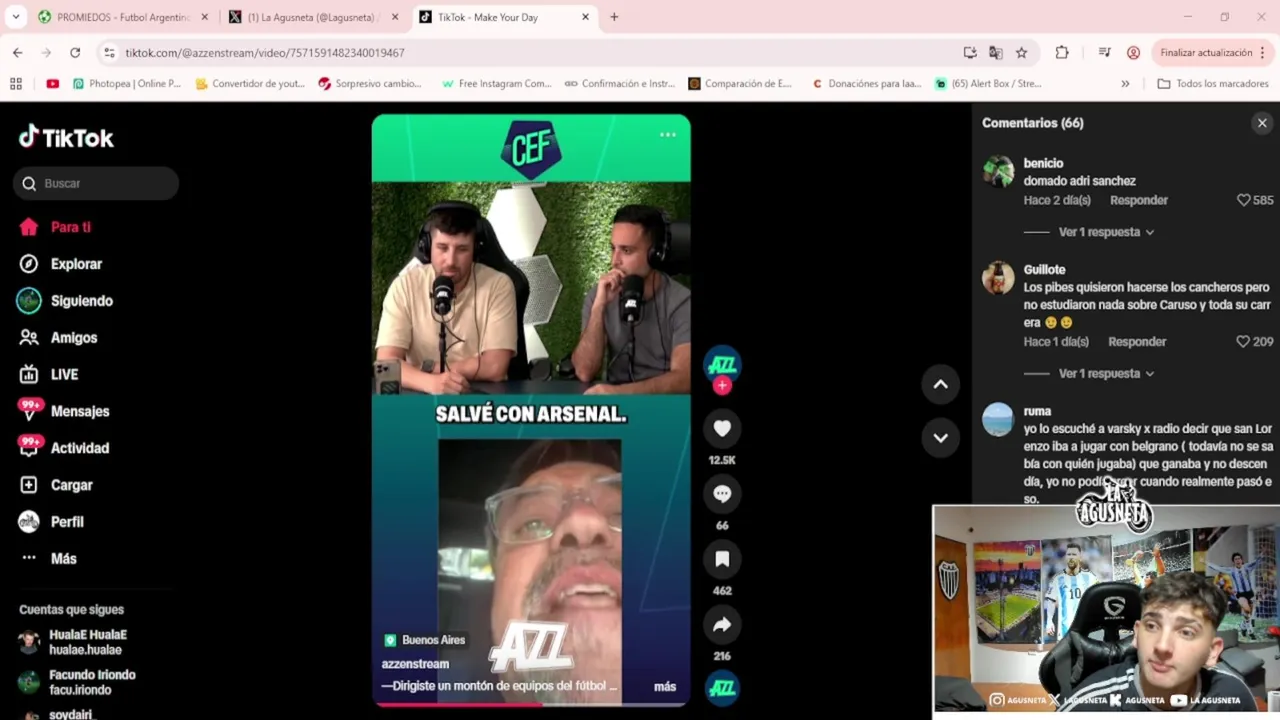This screenshot has width=1280, height=720.
Task: Open a new browser tab
Action: pos(614,17)
